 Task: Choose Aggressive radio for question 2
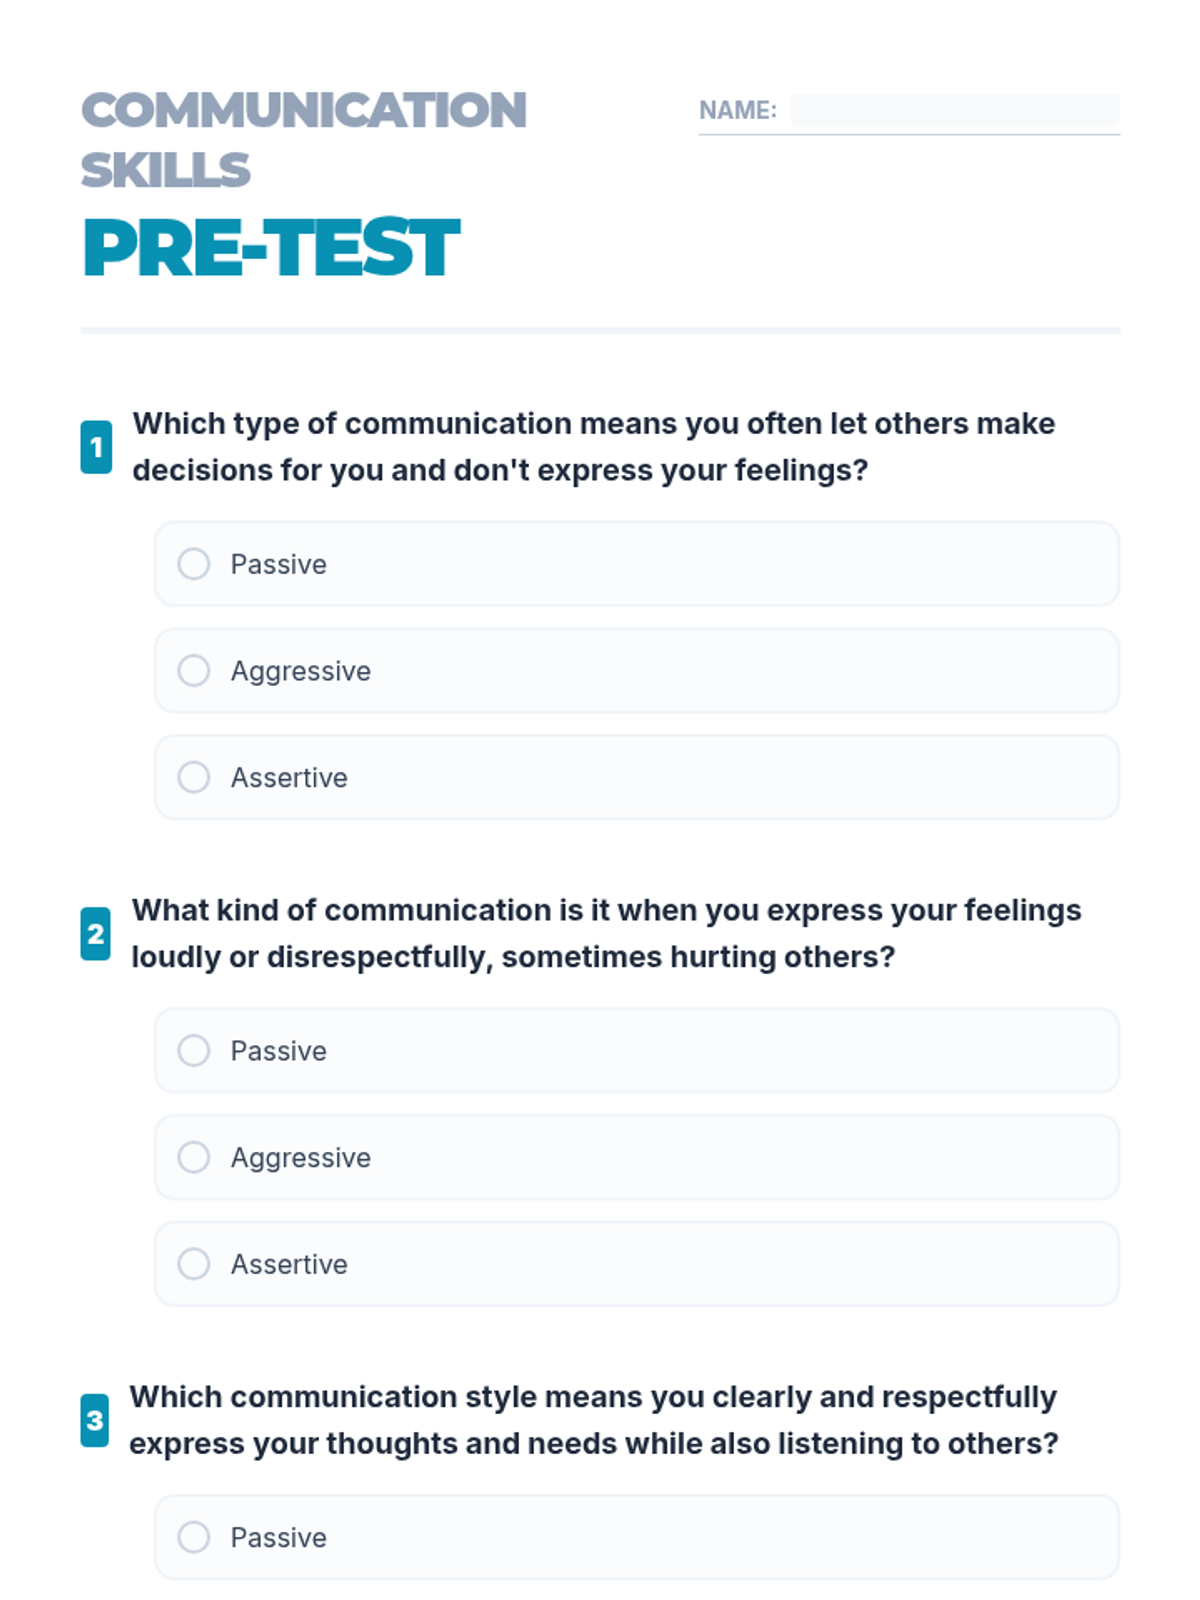tap(194, 1157)
